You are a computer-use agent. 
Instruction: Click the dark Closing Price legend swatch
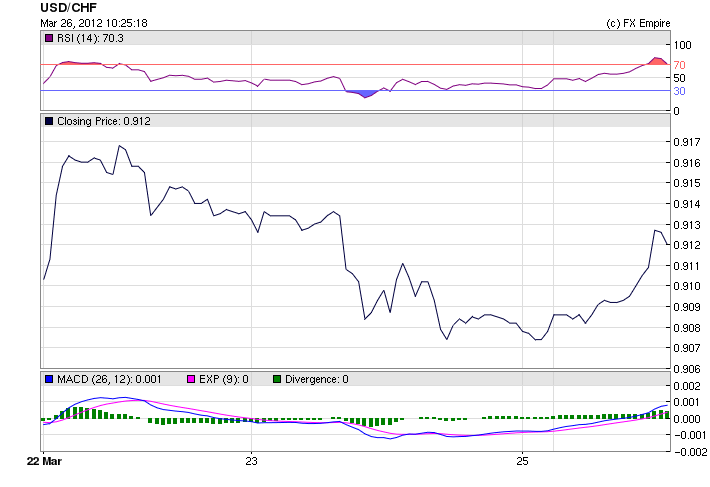coord(49,121)
